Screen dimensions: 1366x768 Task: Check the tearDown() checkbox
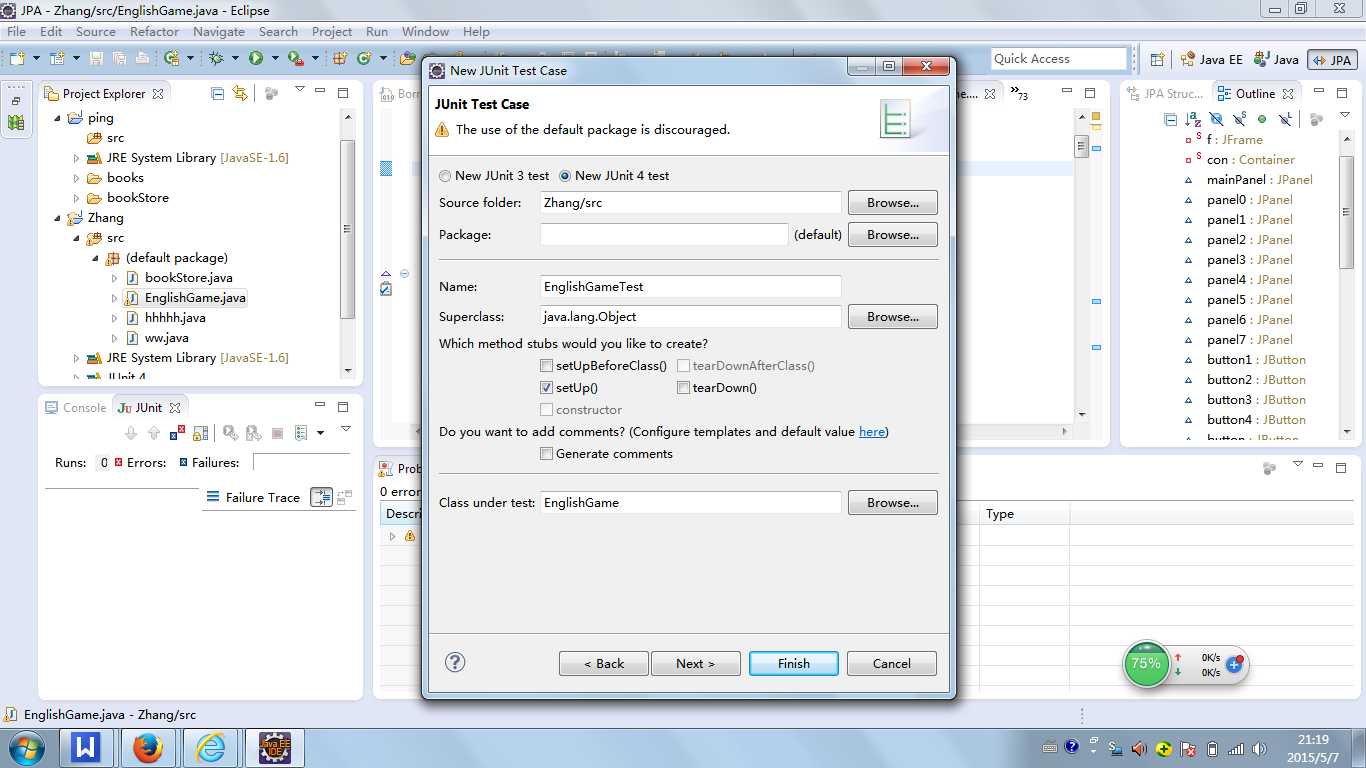coord(683,388)
